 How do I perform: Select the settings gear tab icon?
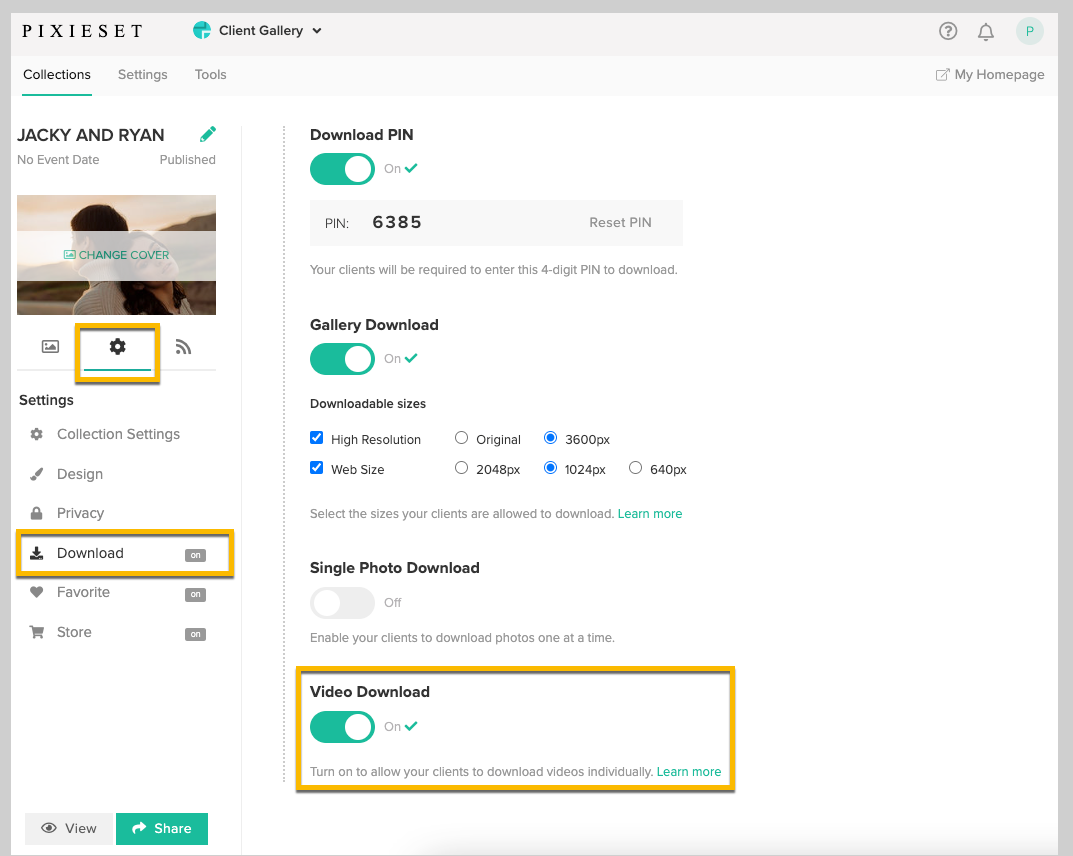click(x=118, y=346)
